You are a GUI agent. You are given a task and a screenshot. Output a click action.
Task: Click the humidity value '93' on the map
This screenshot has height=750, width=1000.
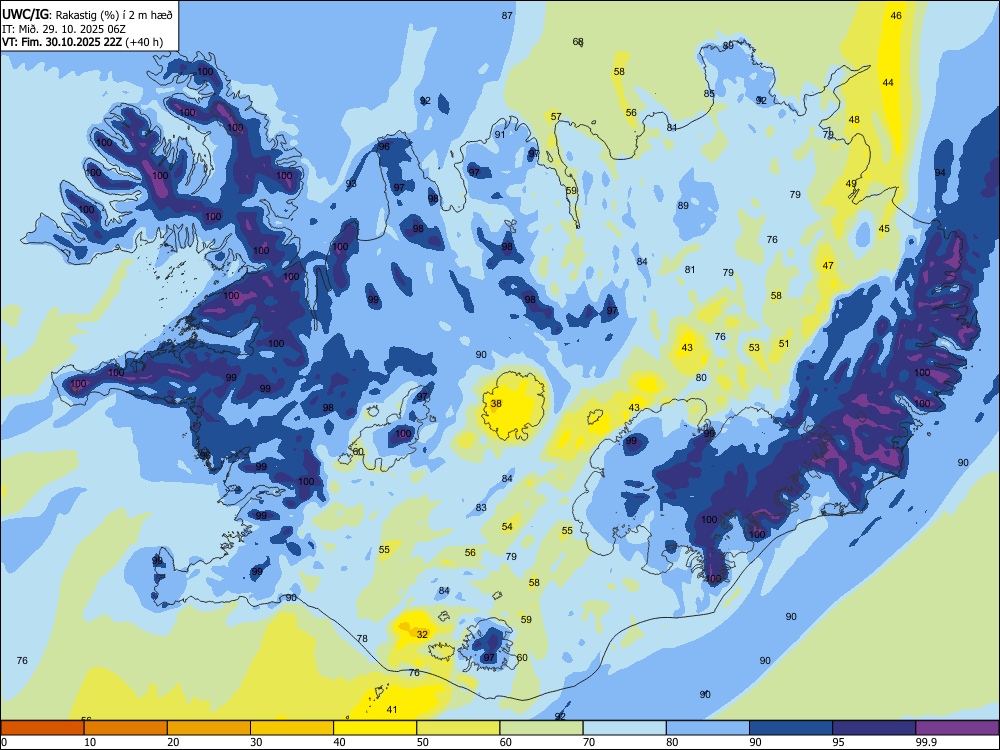tap(351, 184)
